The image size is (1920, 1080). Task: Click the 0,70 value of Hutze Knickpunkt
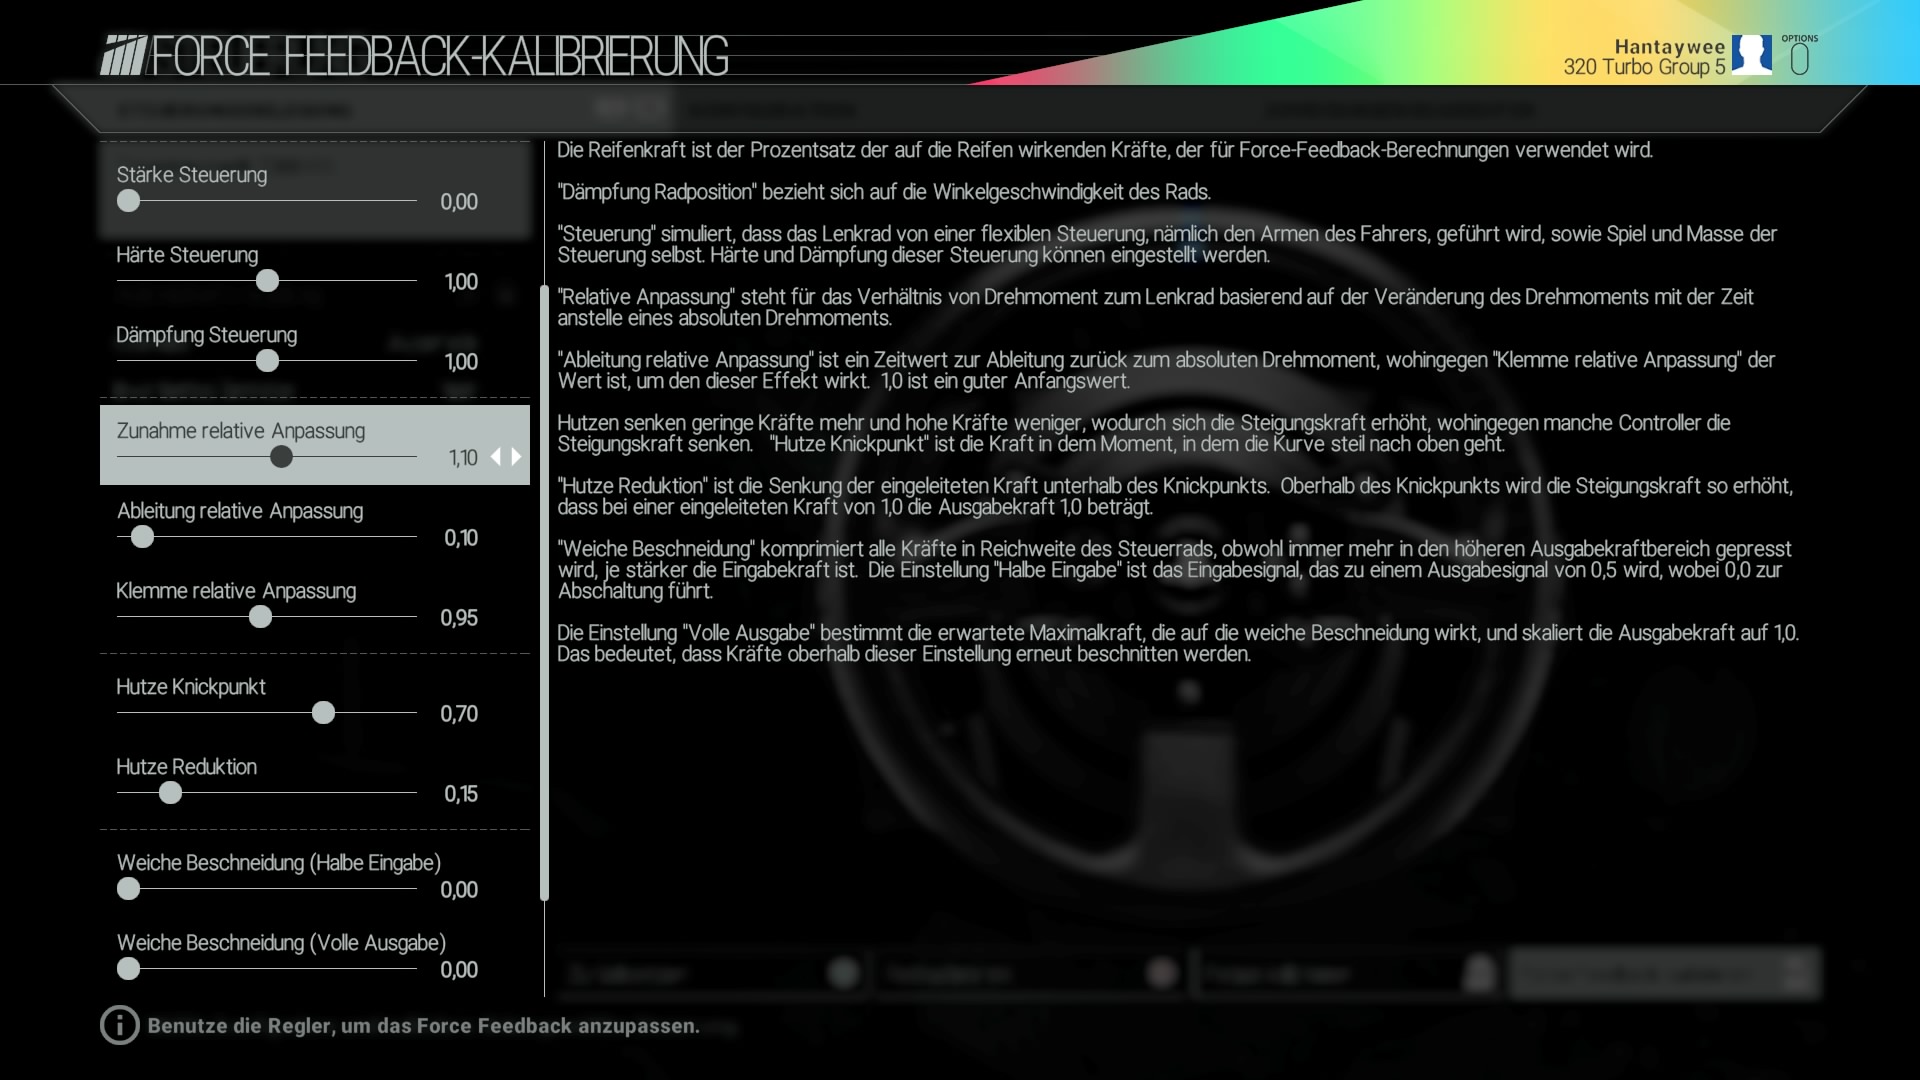459,714
